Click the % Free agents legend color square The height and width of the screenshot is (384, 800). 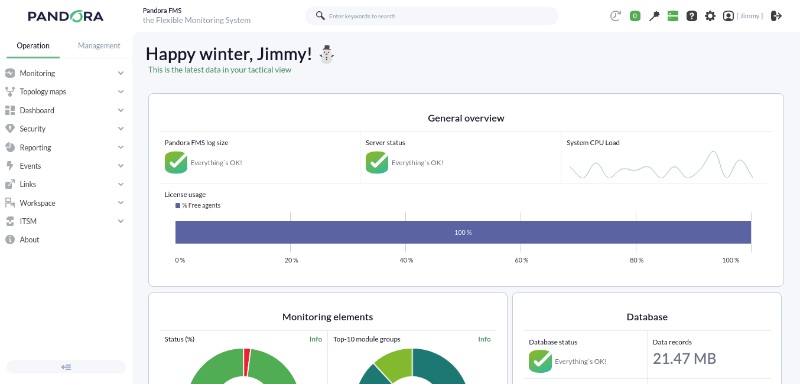point(178,206)
